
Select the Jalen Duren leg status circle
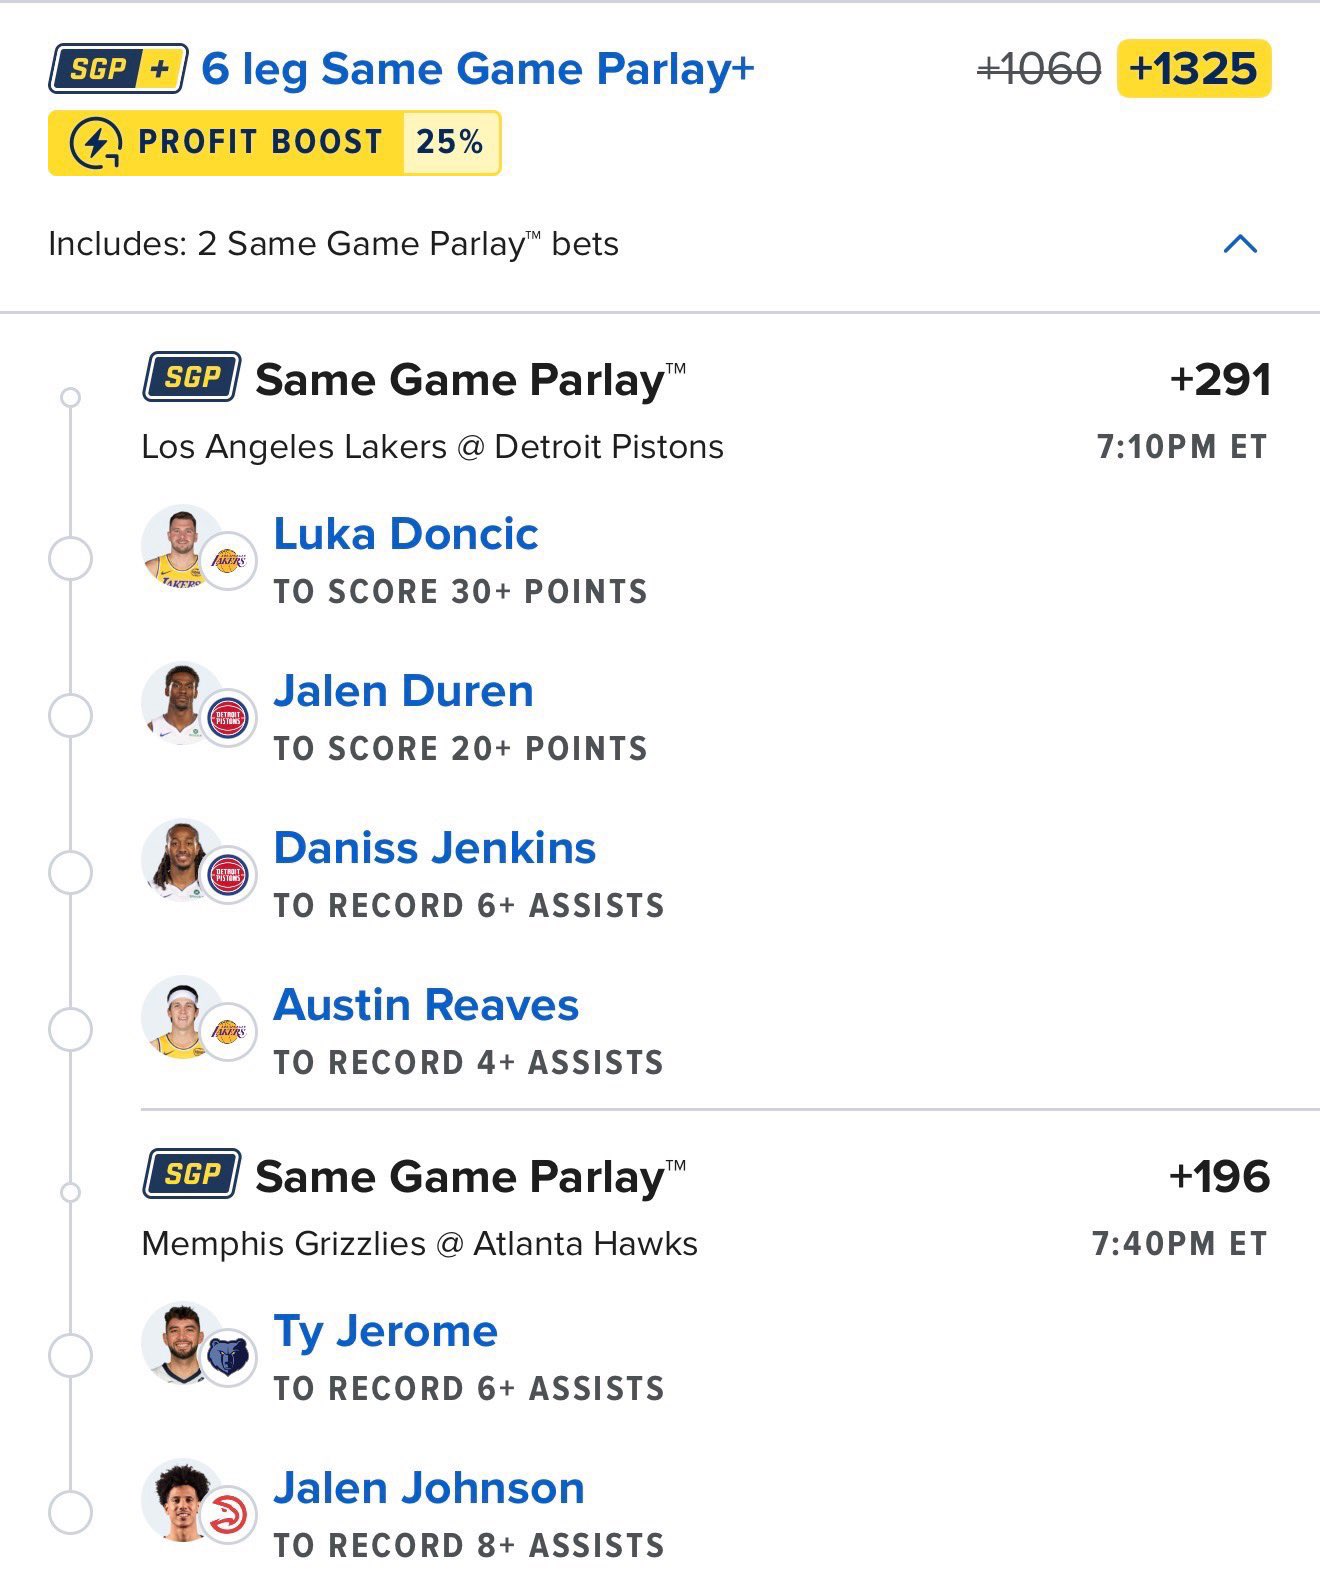tap(70, 716)
